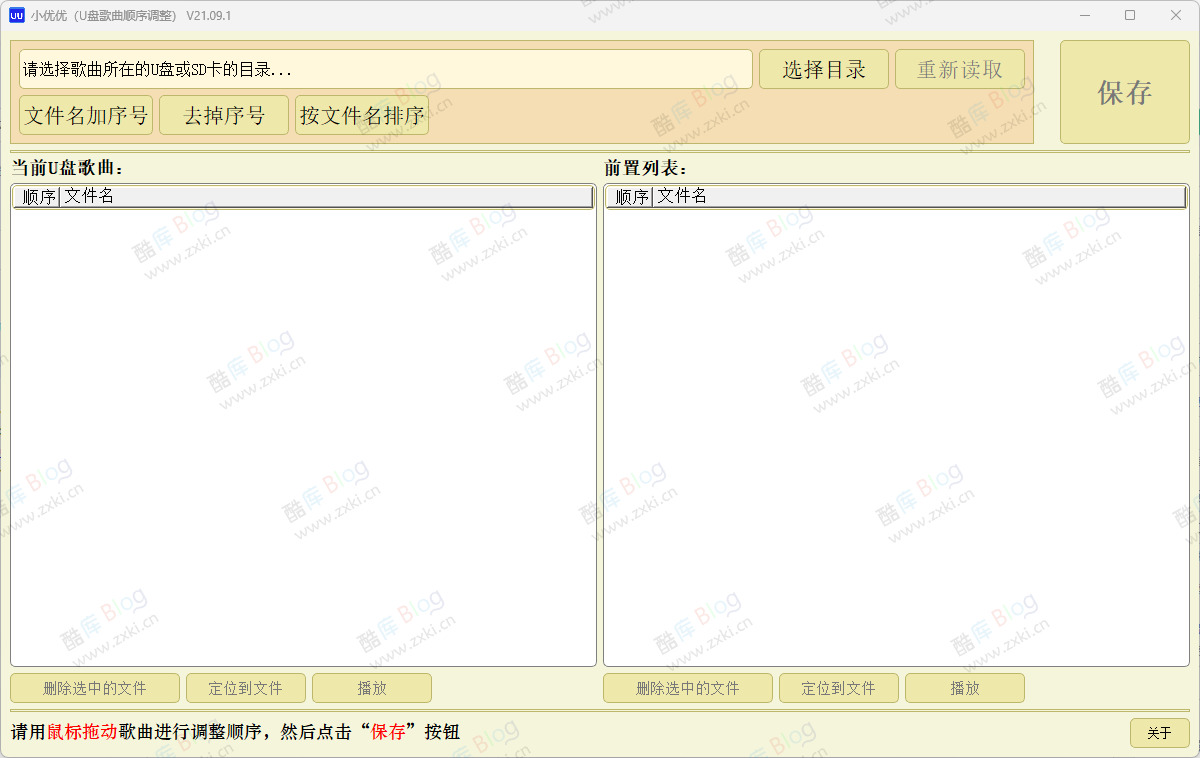The width and height of the screenshot is (1200, 758).
Task: Click 删除选中的文件 under the left song list
Action: [x=94, y=688]
